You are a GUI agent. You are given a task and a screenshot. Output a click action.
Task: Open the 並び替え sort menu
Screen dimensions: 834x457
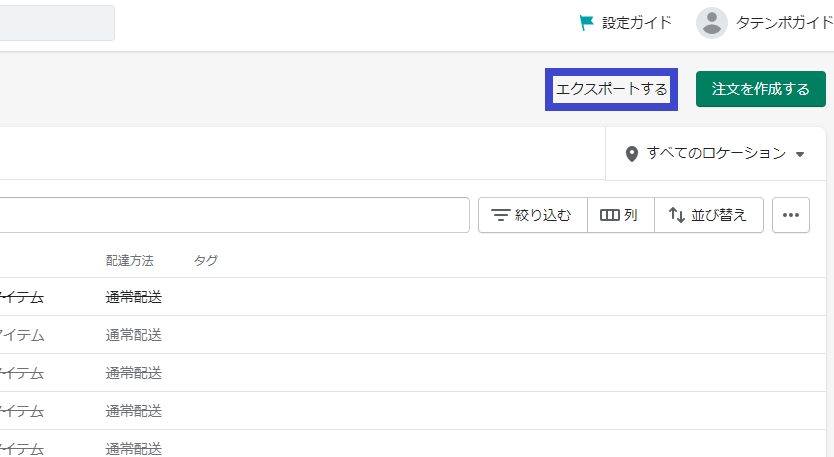(709, 215)
